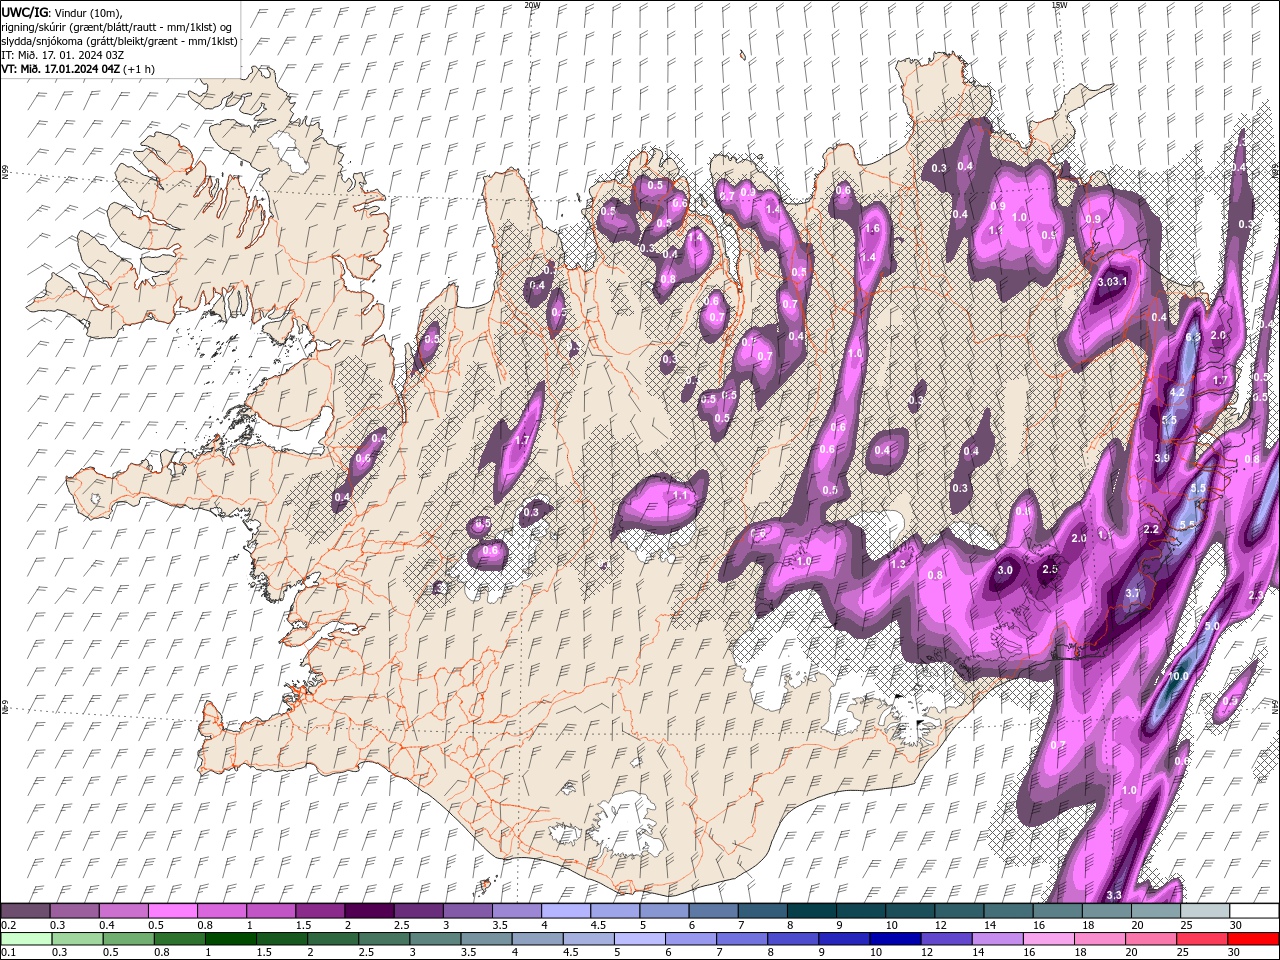
Task: Click the "1.6" value label on the map
Action: pyautogui.click(x=872, y=229)
